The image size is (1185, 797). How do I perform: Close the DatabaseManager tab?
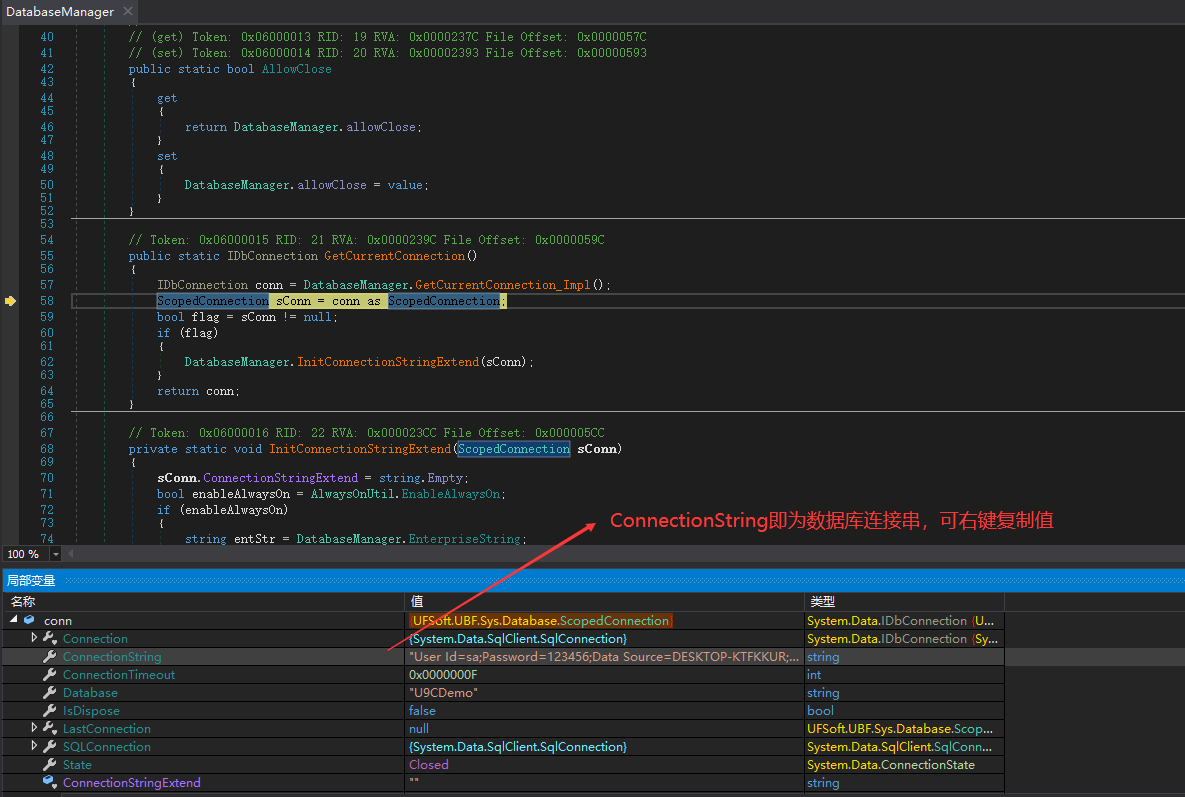(130, 12)
